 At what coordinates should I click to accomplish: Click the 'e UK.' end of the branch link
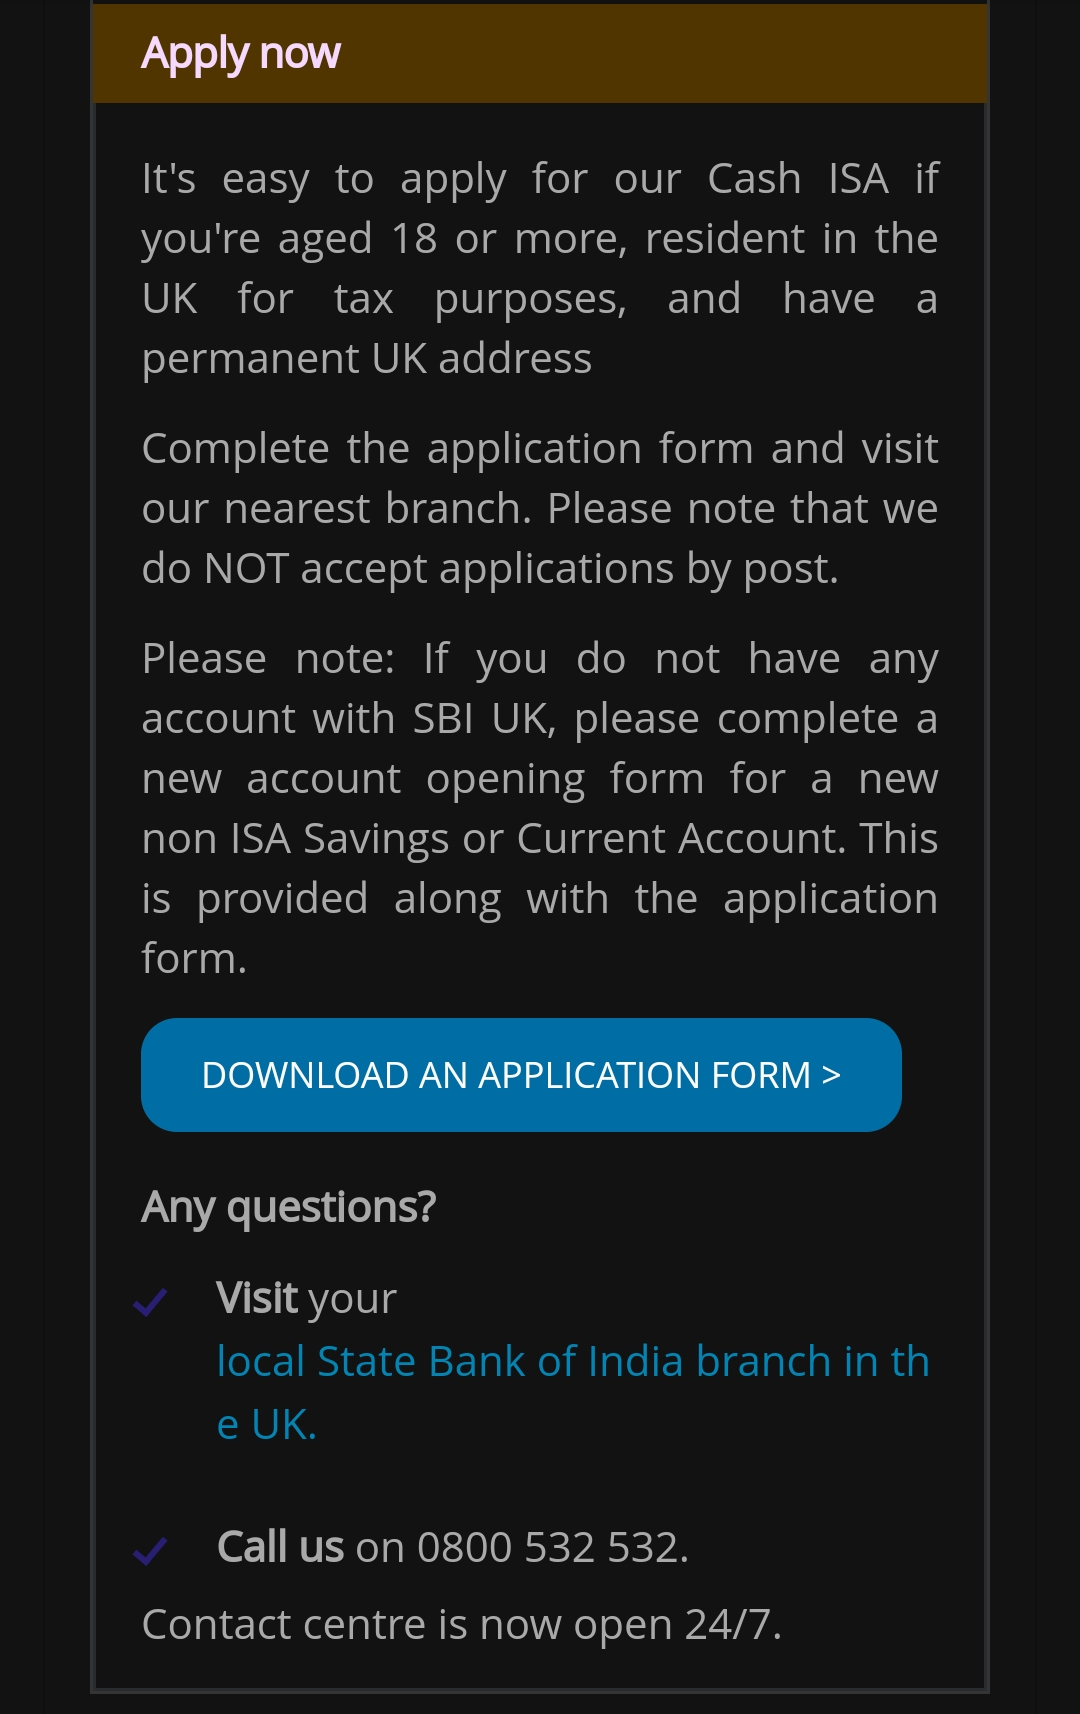pos(267,1424)
